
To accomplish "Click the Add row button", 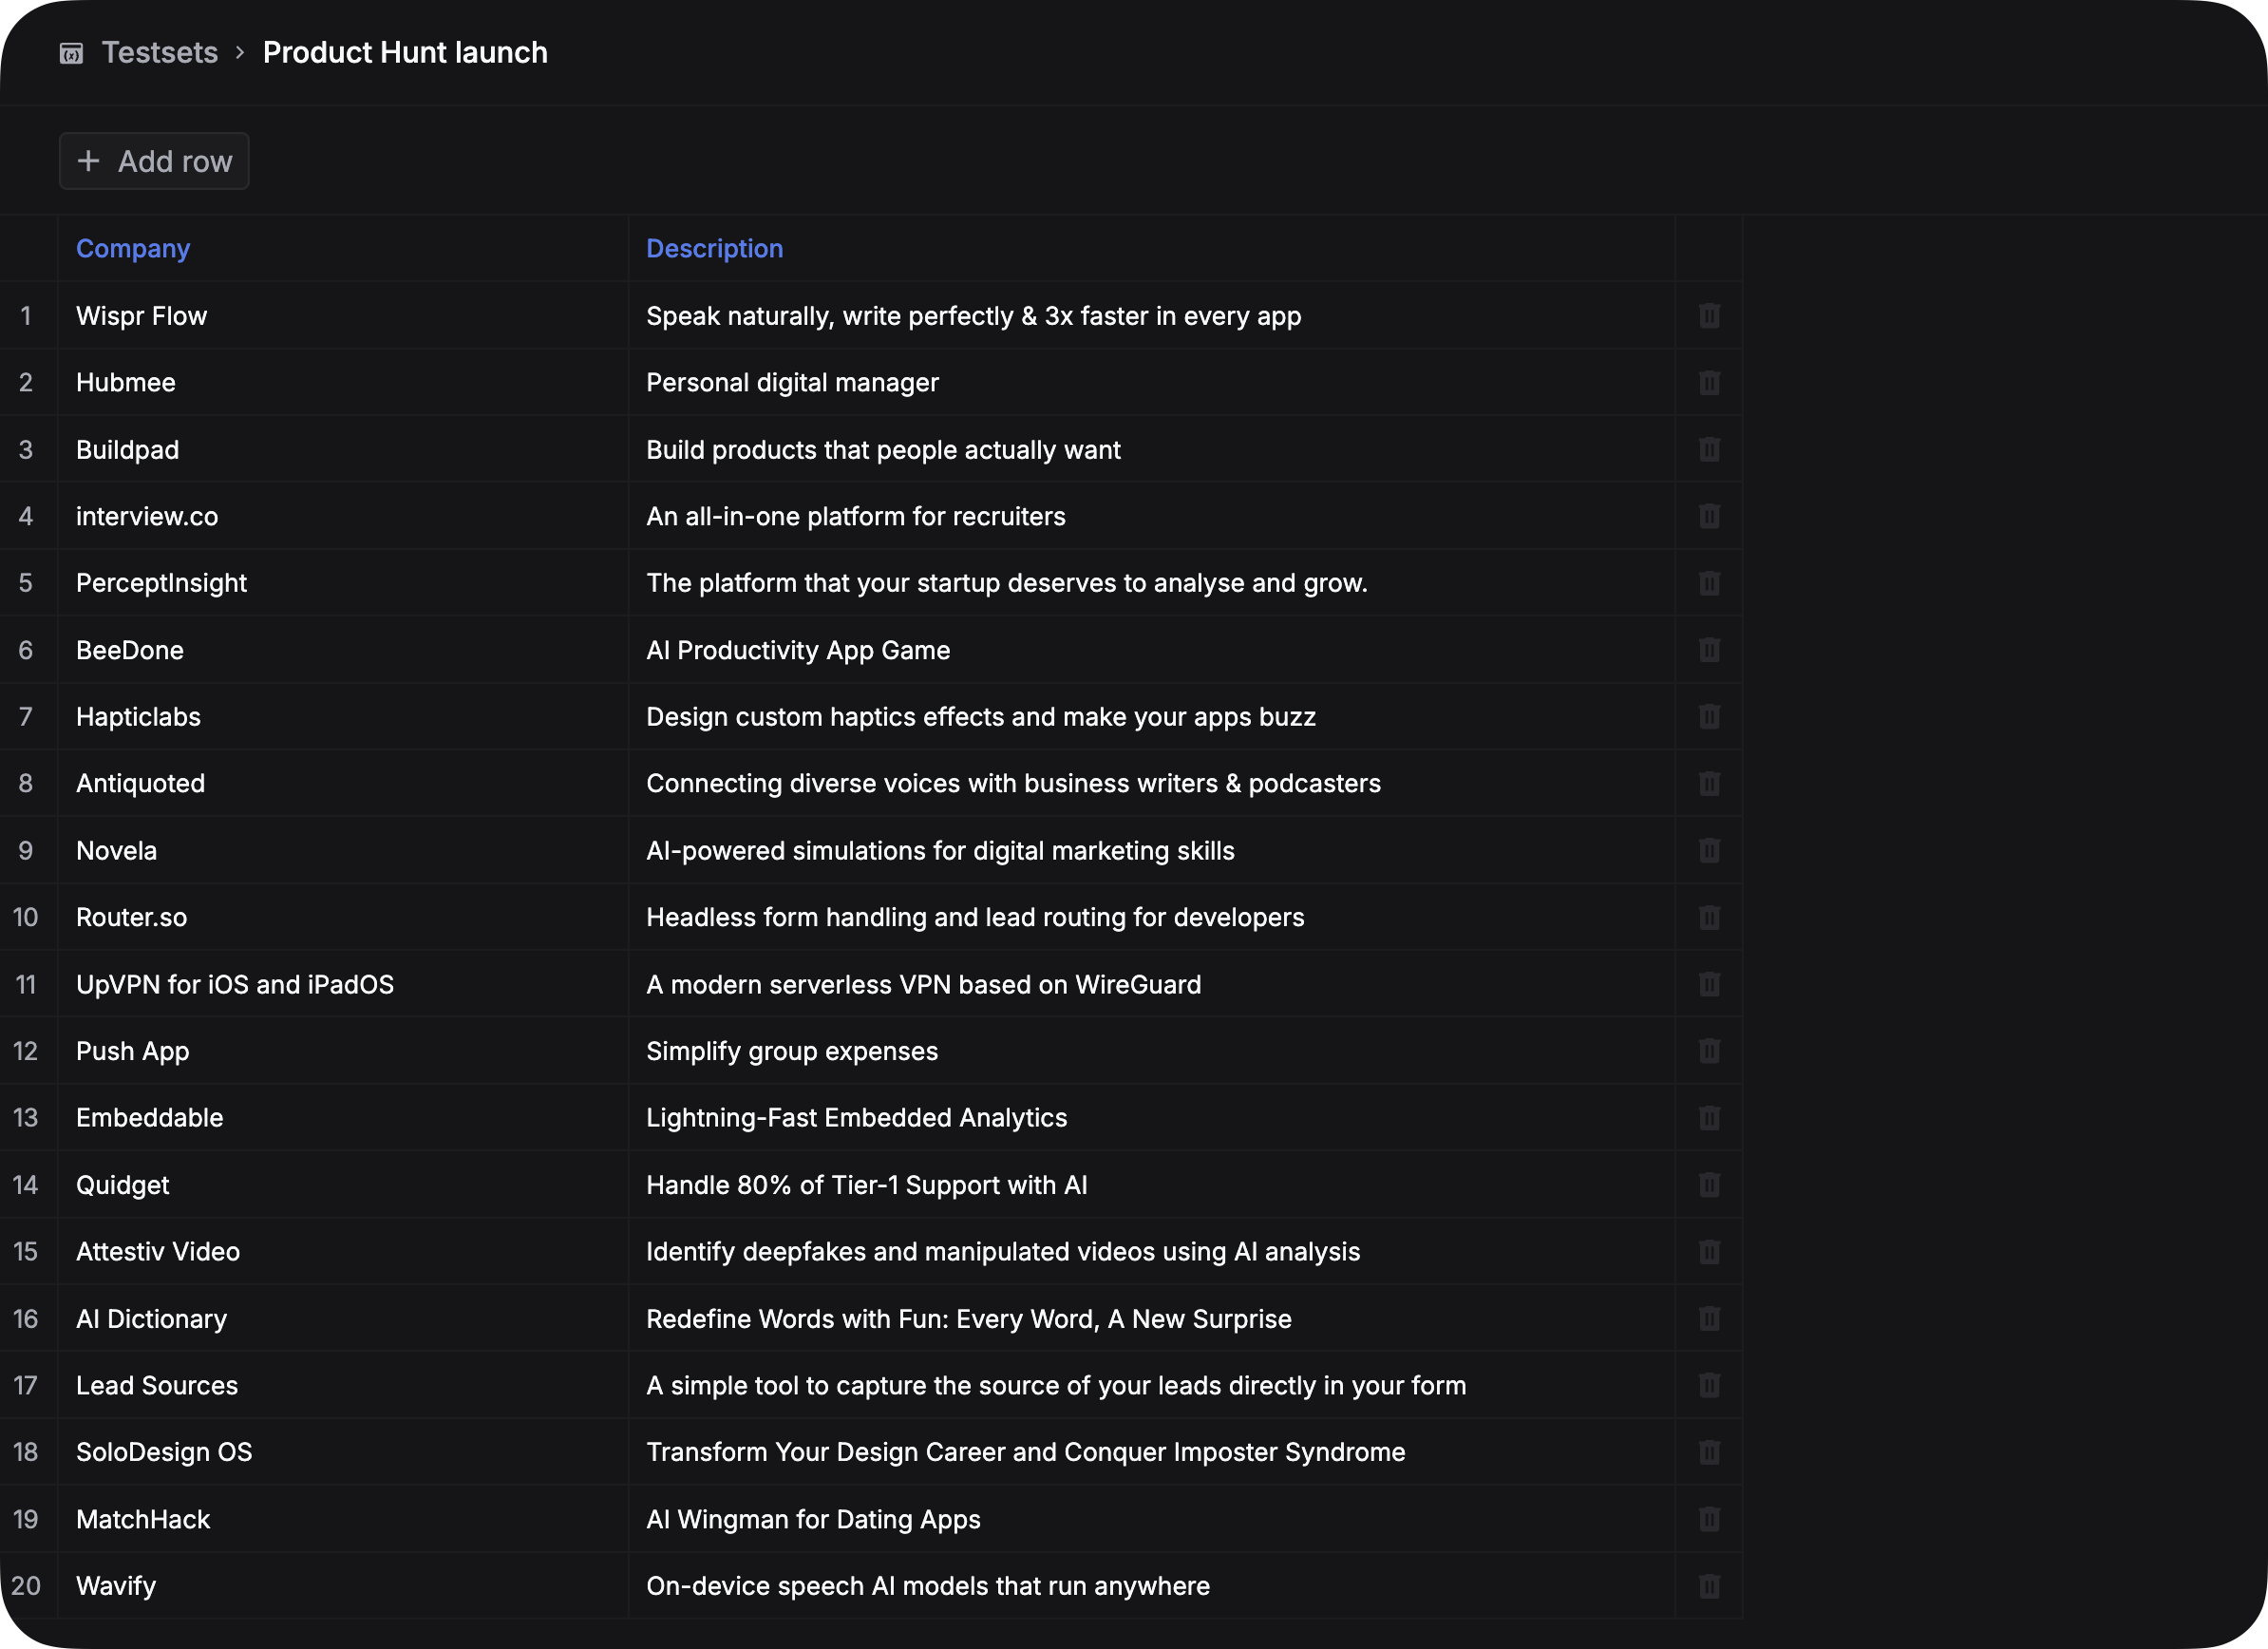I will click(154, 161).
